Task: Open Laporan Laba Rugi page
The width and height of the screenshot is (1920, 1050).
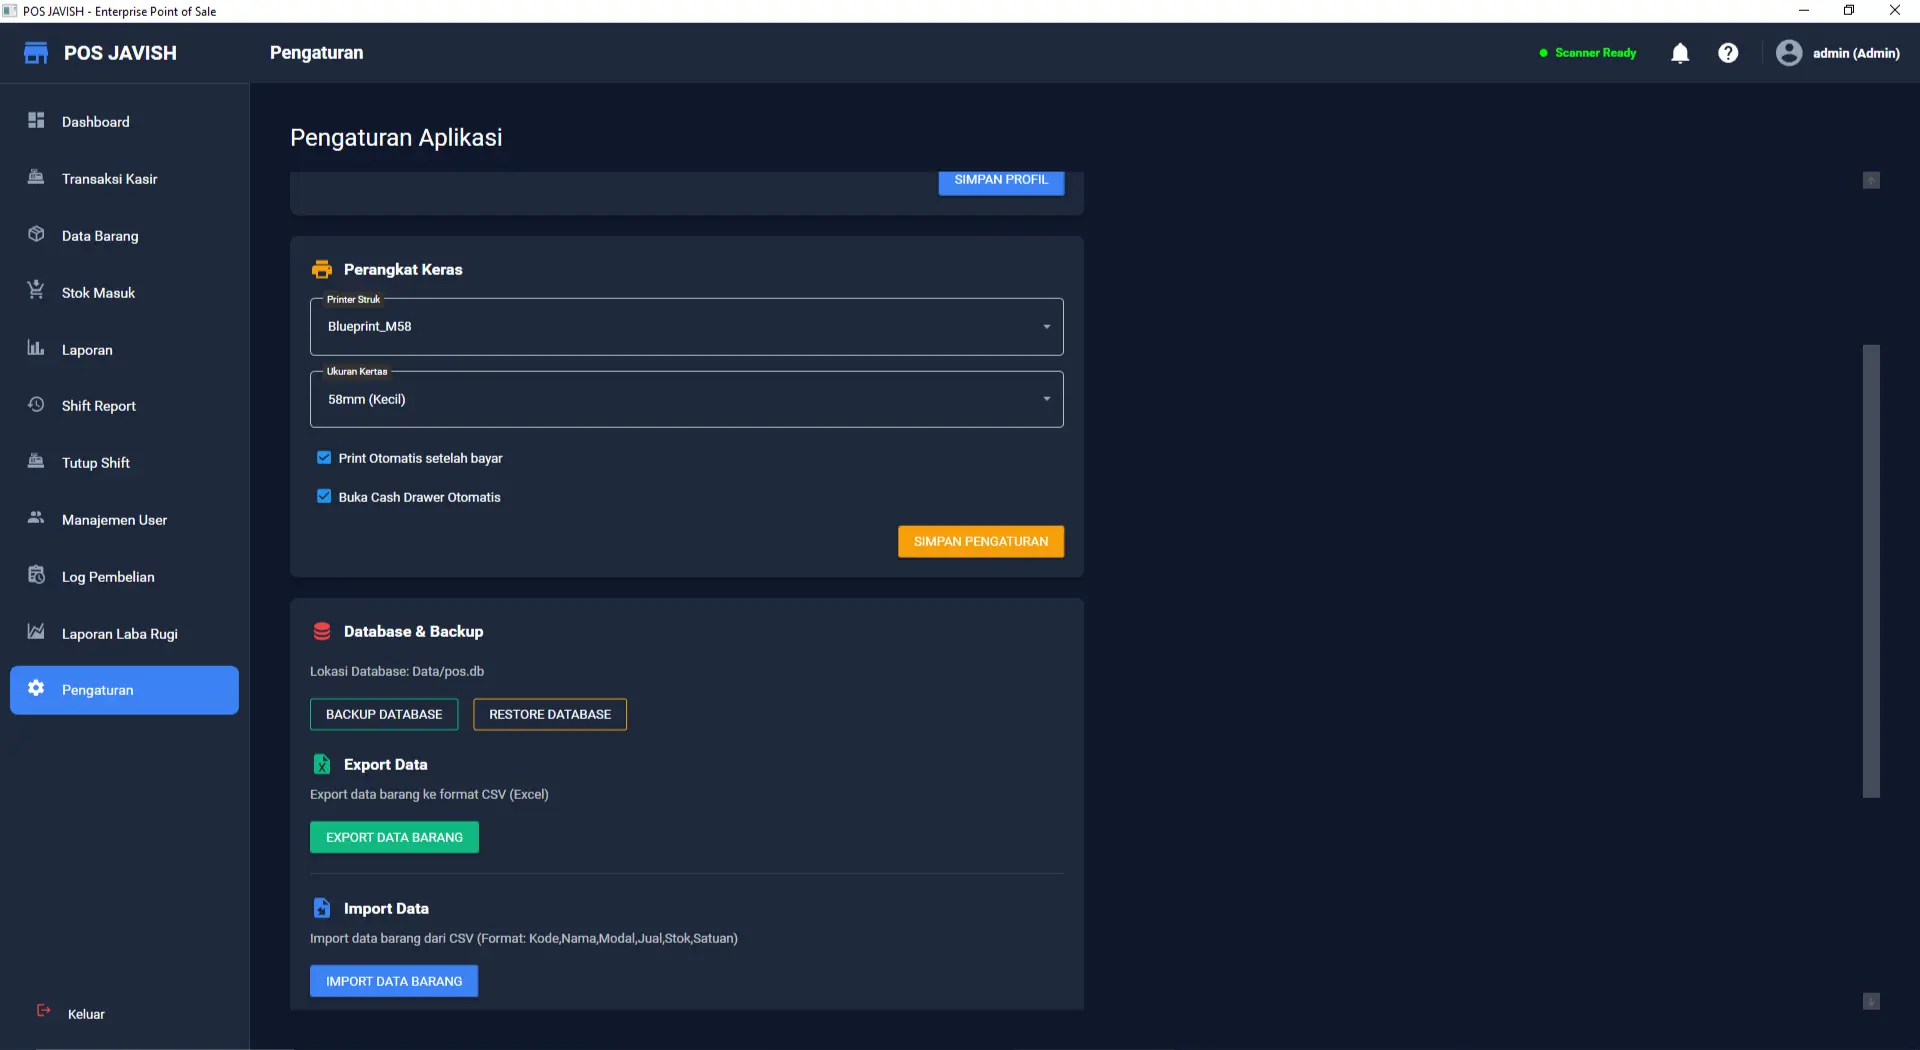Action: tap(119, 634)
